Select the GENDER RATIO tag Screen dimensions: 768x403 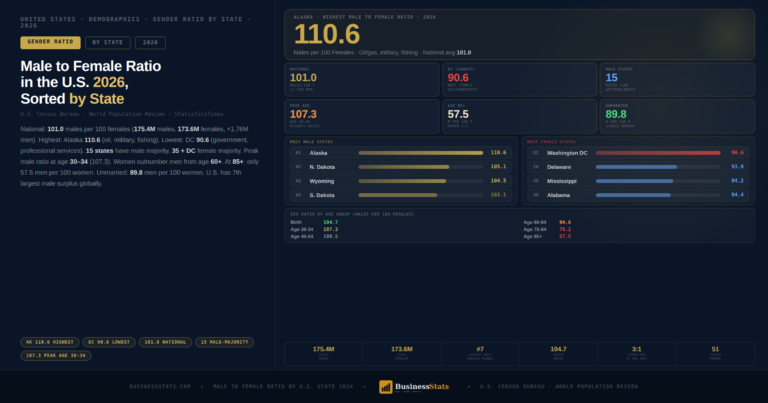50,43
